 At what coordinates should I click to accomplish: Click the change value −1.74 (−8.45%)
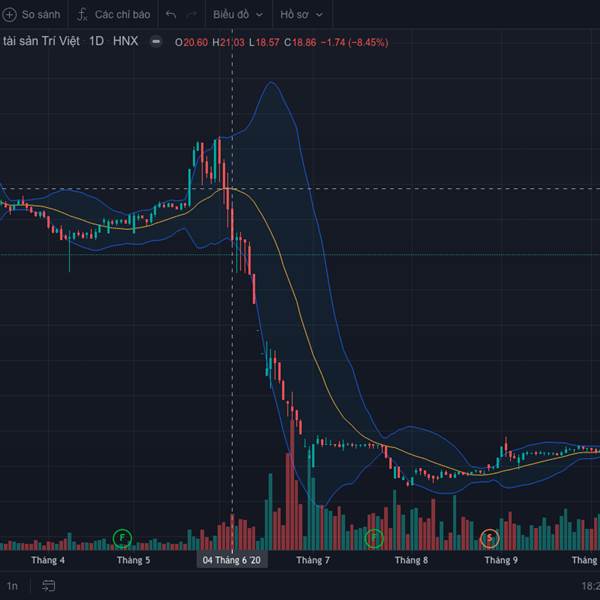pyautogui.click(x=354, y=42)
